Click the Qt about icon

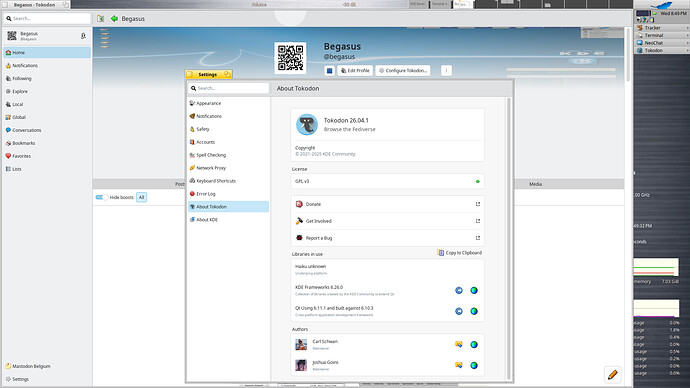[x=459, y=311]
